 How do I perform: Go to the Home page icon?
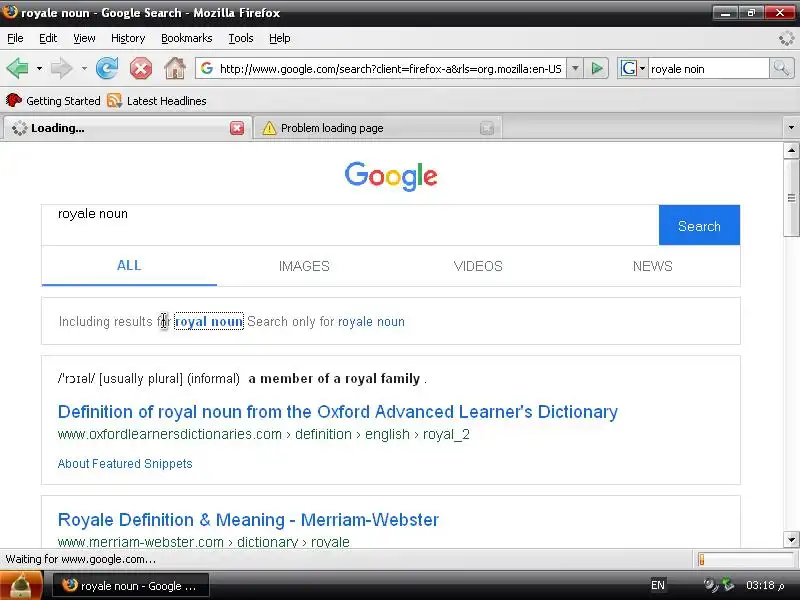click(x=174, y=68)
